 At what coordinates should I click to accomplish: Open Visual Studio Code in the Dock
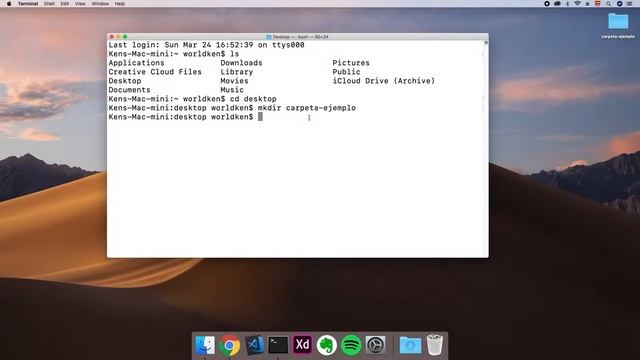point(254,345)
